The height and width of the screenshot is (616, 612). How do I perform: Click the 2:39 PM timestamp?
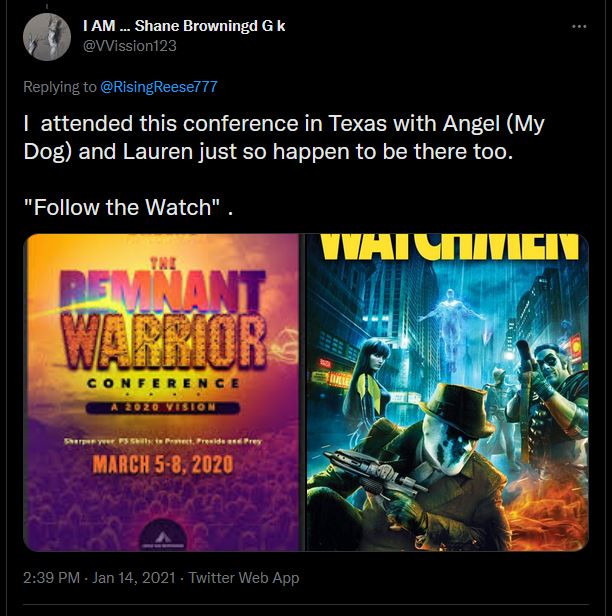pyautogui.click(x=51, y=578)
